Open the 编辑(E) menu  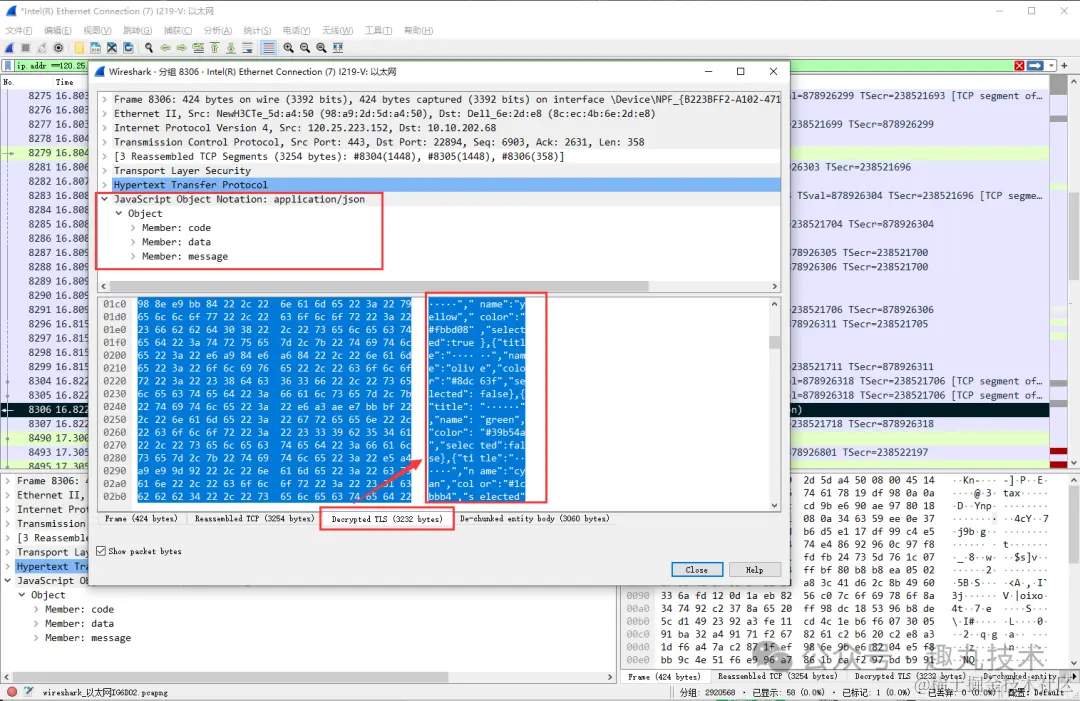57,30
